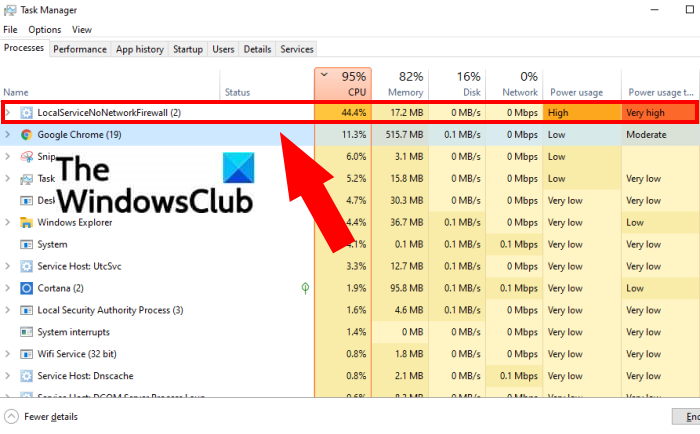Expand the LocalServiceNoNetworkFirewall process group
Viewport: 700px width, 434px height.
tap(7, 113)
